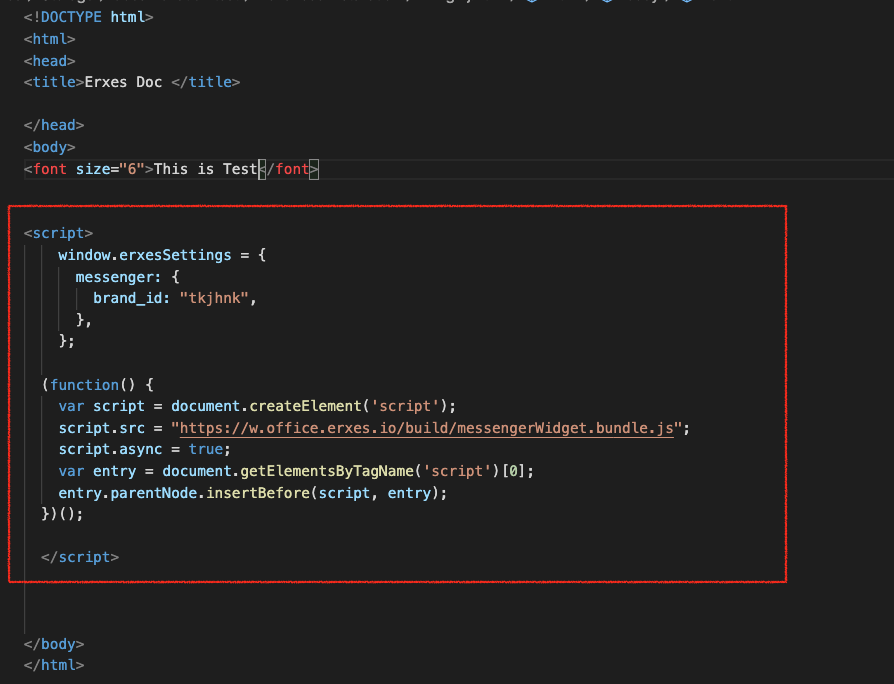Click the opening <body> tag

[50, 147]
